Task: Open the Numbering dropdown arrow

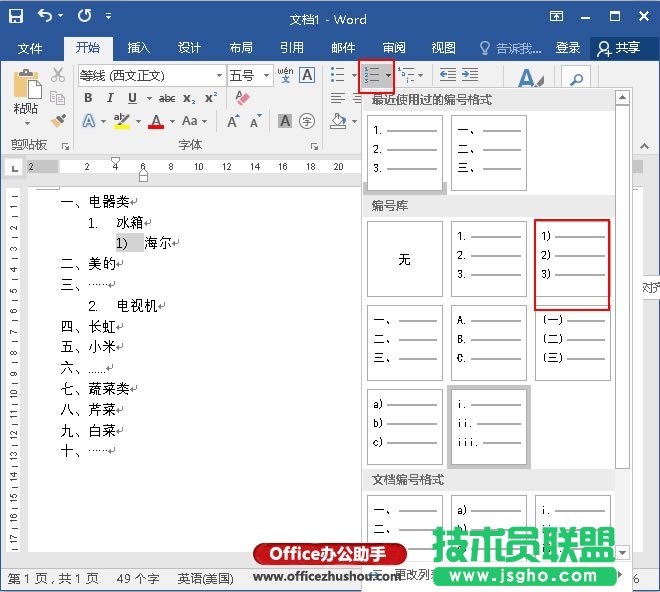Action: (x=388, y=76)
